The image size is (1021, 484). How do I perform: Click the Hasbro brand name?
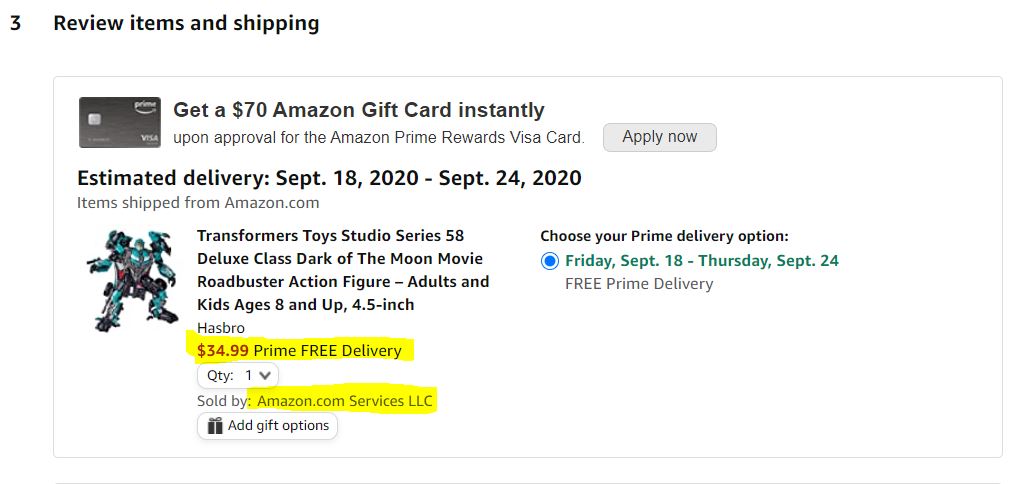(221, 328)
